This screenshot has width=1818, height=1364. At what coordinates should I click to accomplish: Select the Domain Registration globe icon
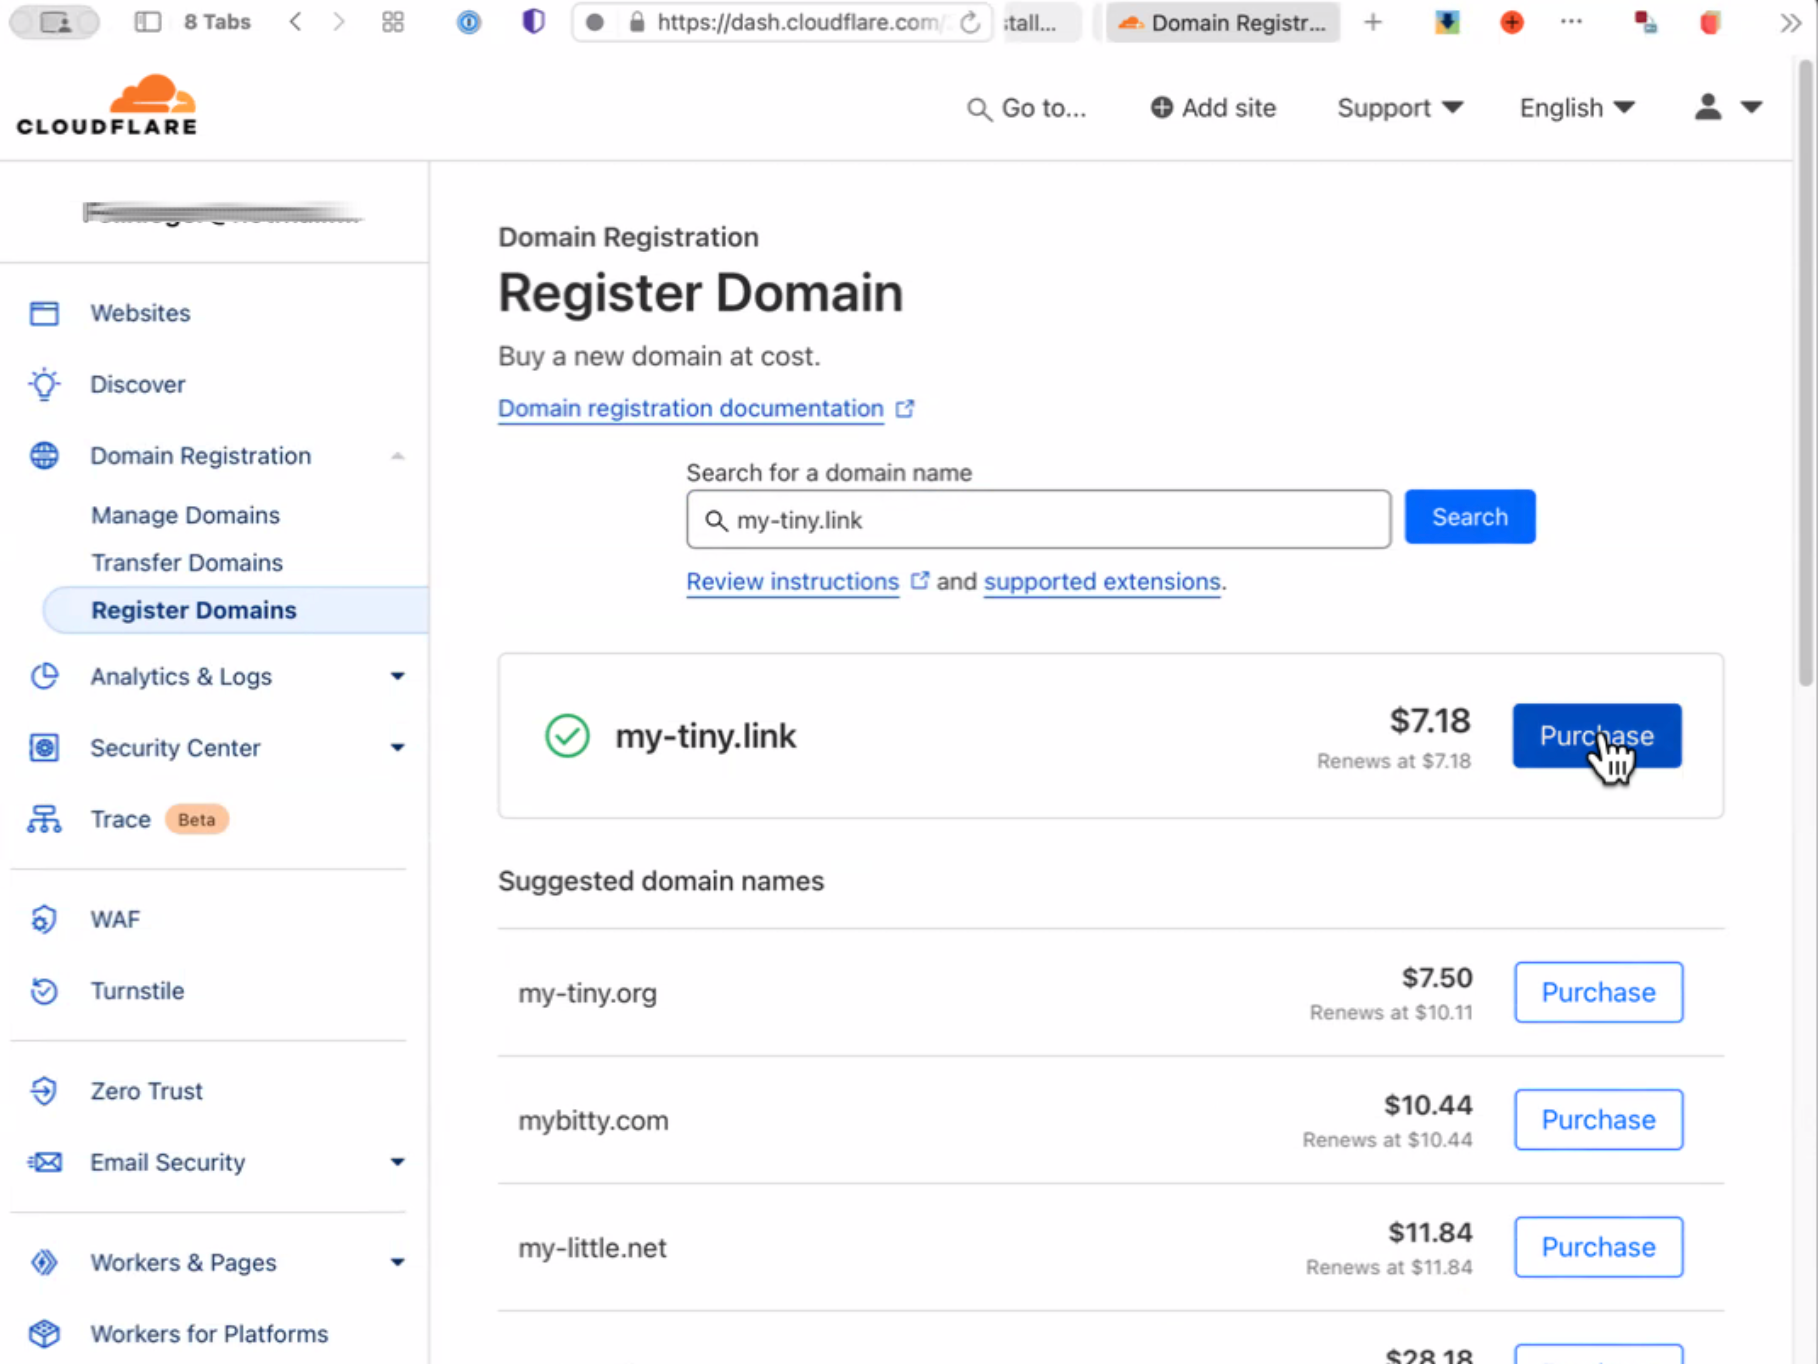[44, 456]
